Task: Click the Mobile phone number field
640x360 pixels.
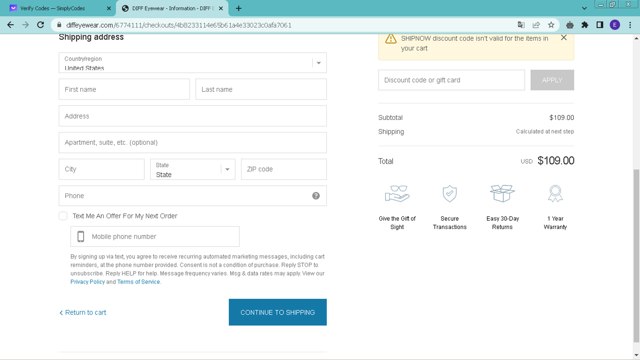Action: (x=155, y=236)
